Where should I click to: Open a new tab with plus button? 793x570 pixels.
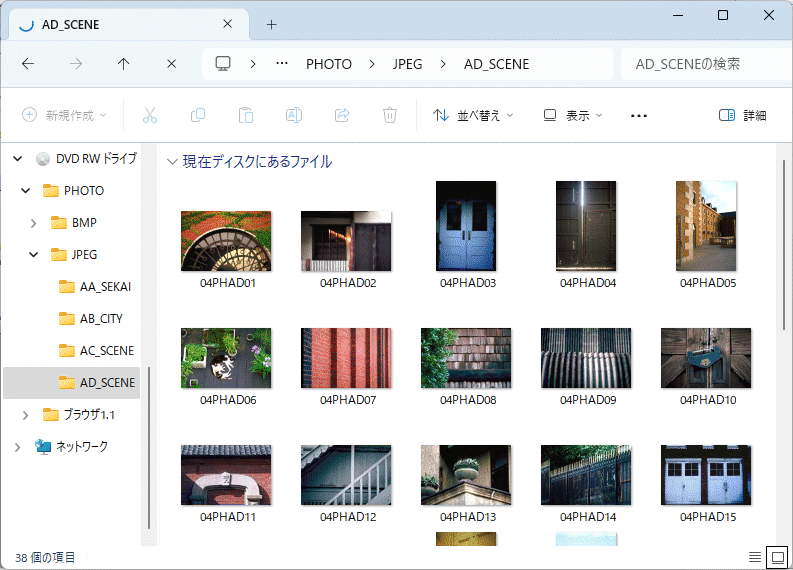point(272,24)
